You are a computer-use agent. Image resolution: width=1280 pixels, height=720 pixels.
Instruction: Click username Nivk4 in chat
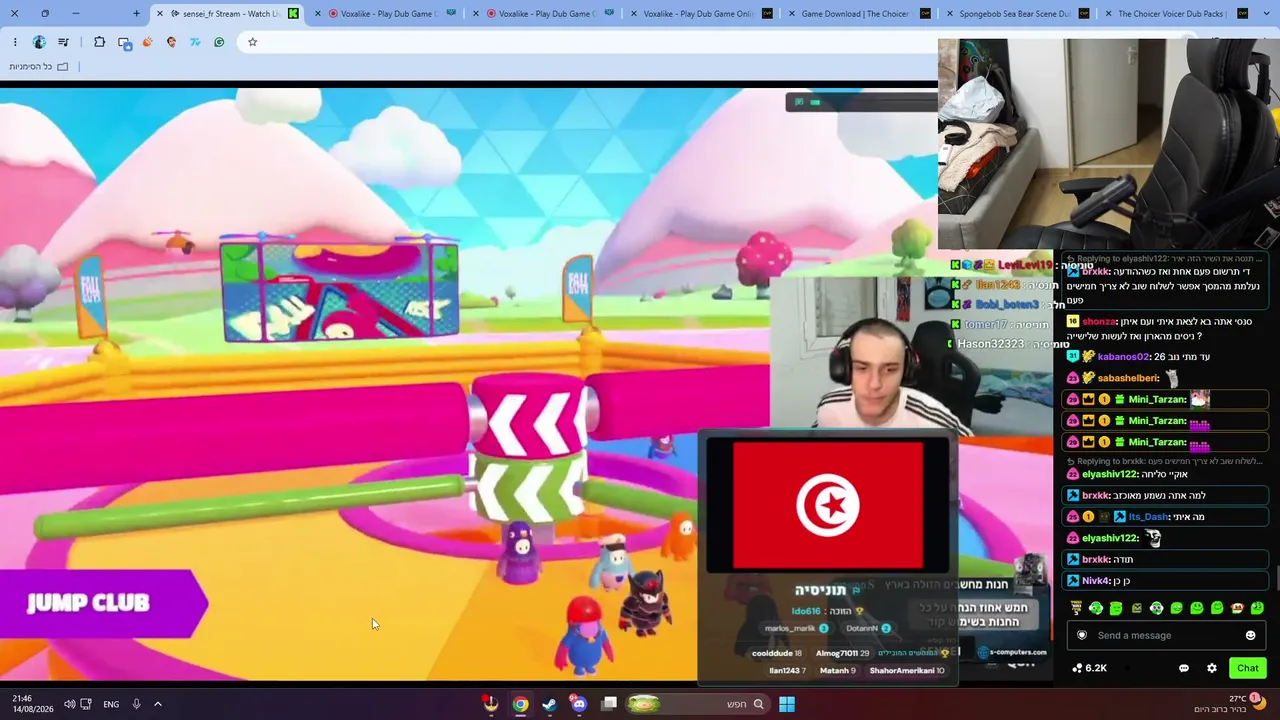[1096, 580]
